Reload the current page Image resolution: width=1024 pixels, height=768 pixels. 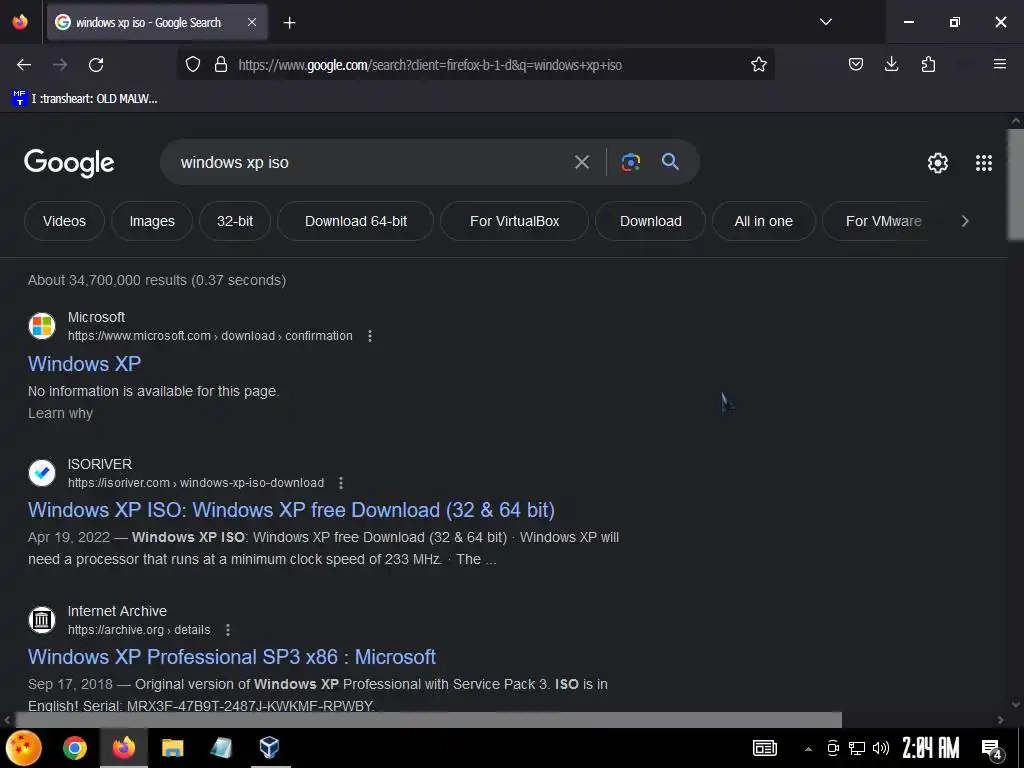click(96, 65)
